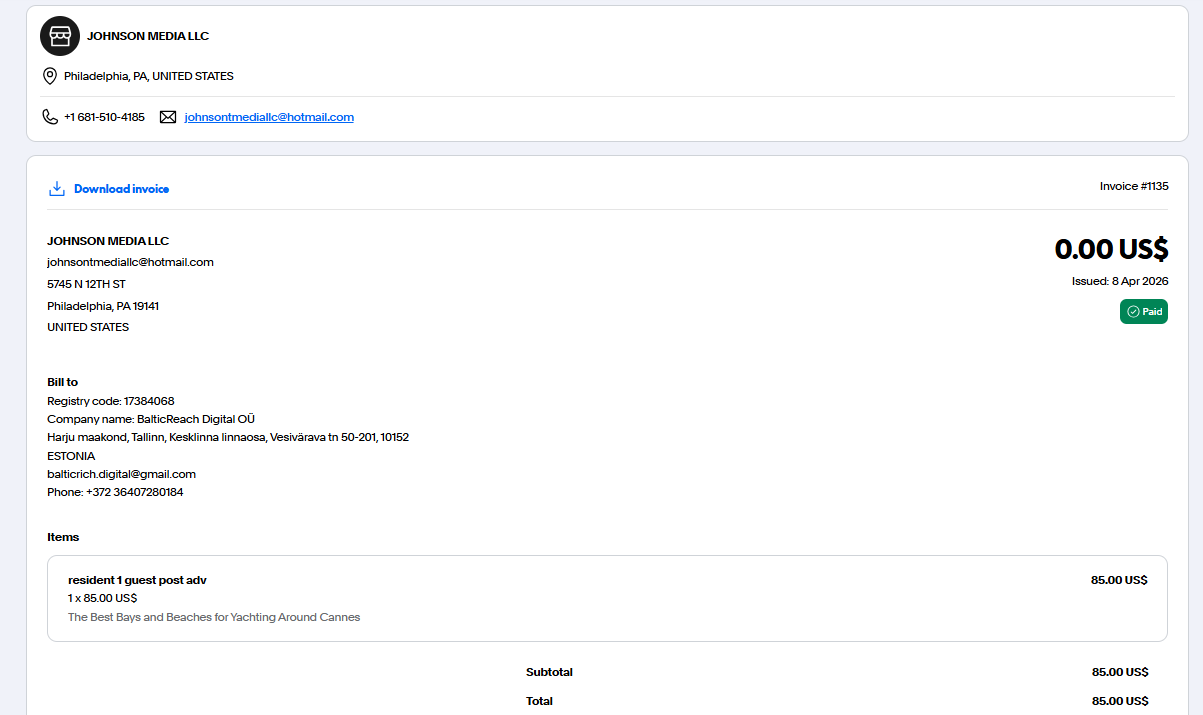
Task: Click the envelope email icon
Action: pyautogui.click(x=168, y=117)
